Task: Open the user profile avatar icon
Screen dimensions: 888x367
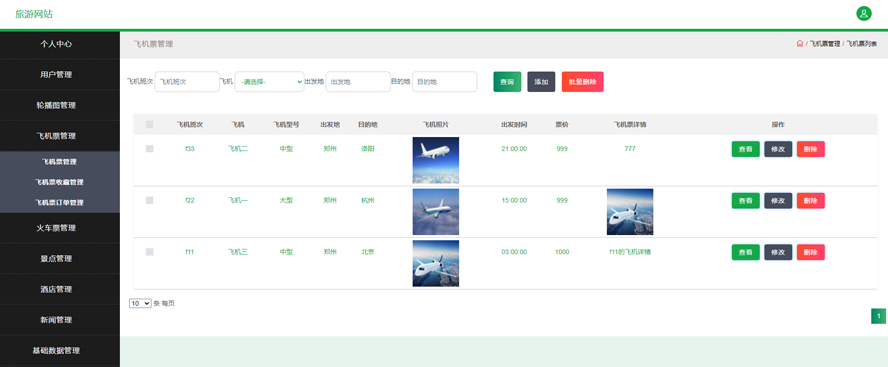Action: (864, 14)
